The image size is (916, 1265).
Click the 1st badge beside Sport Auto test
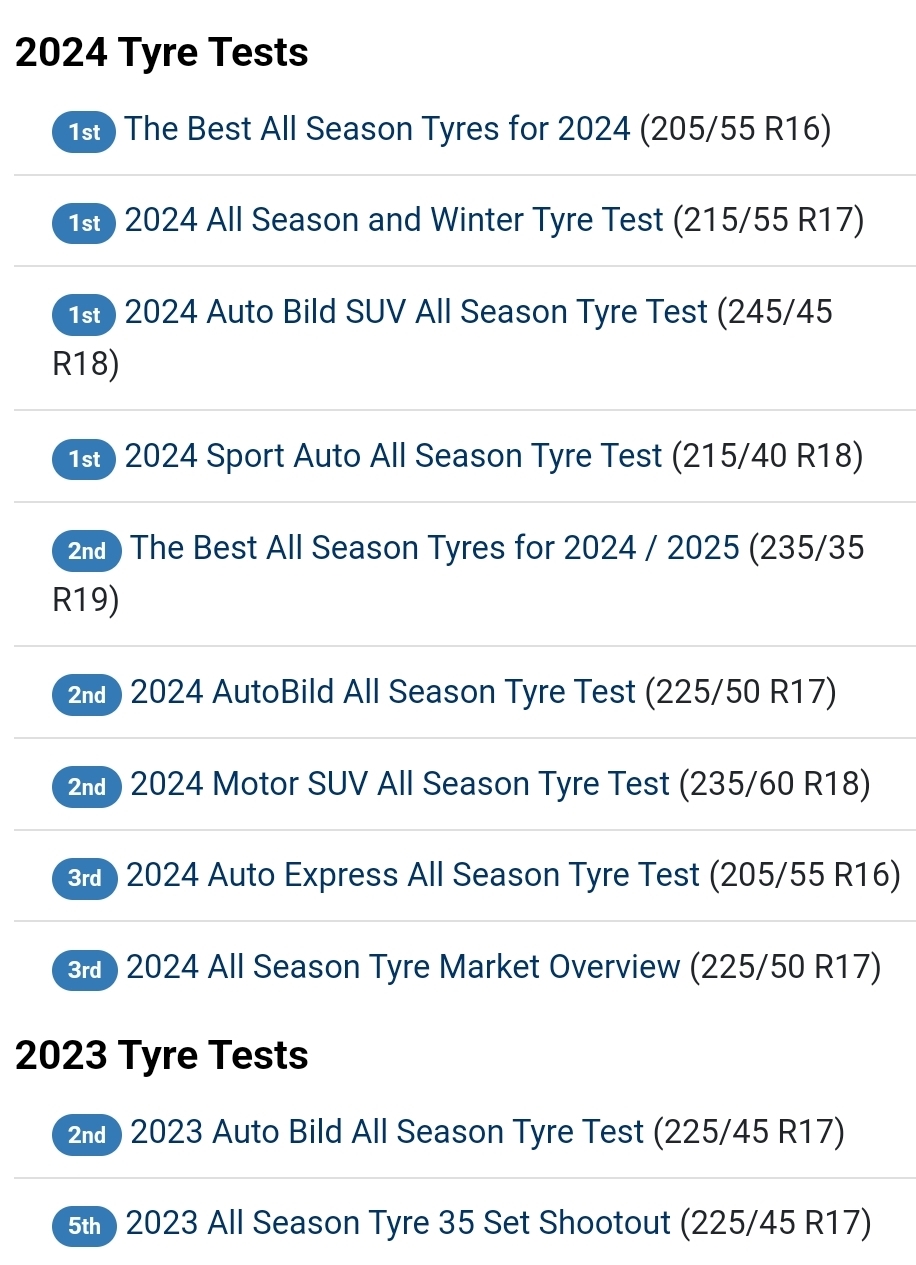coord(85,459)
